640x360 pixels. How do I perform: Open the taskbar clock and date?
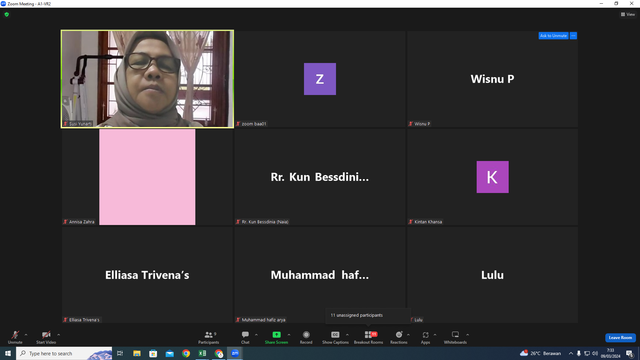(611, 353)
